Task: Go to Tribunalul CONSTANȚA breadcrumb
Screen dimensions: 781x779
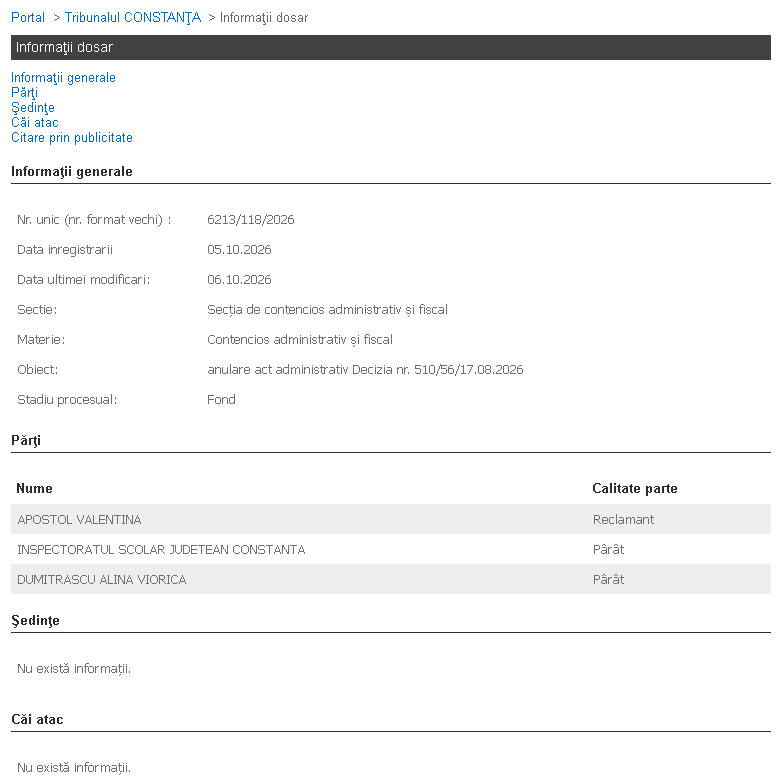Action: click(133, 17)
